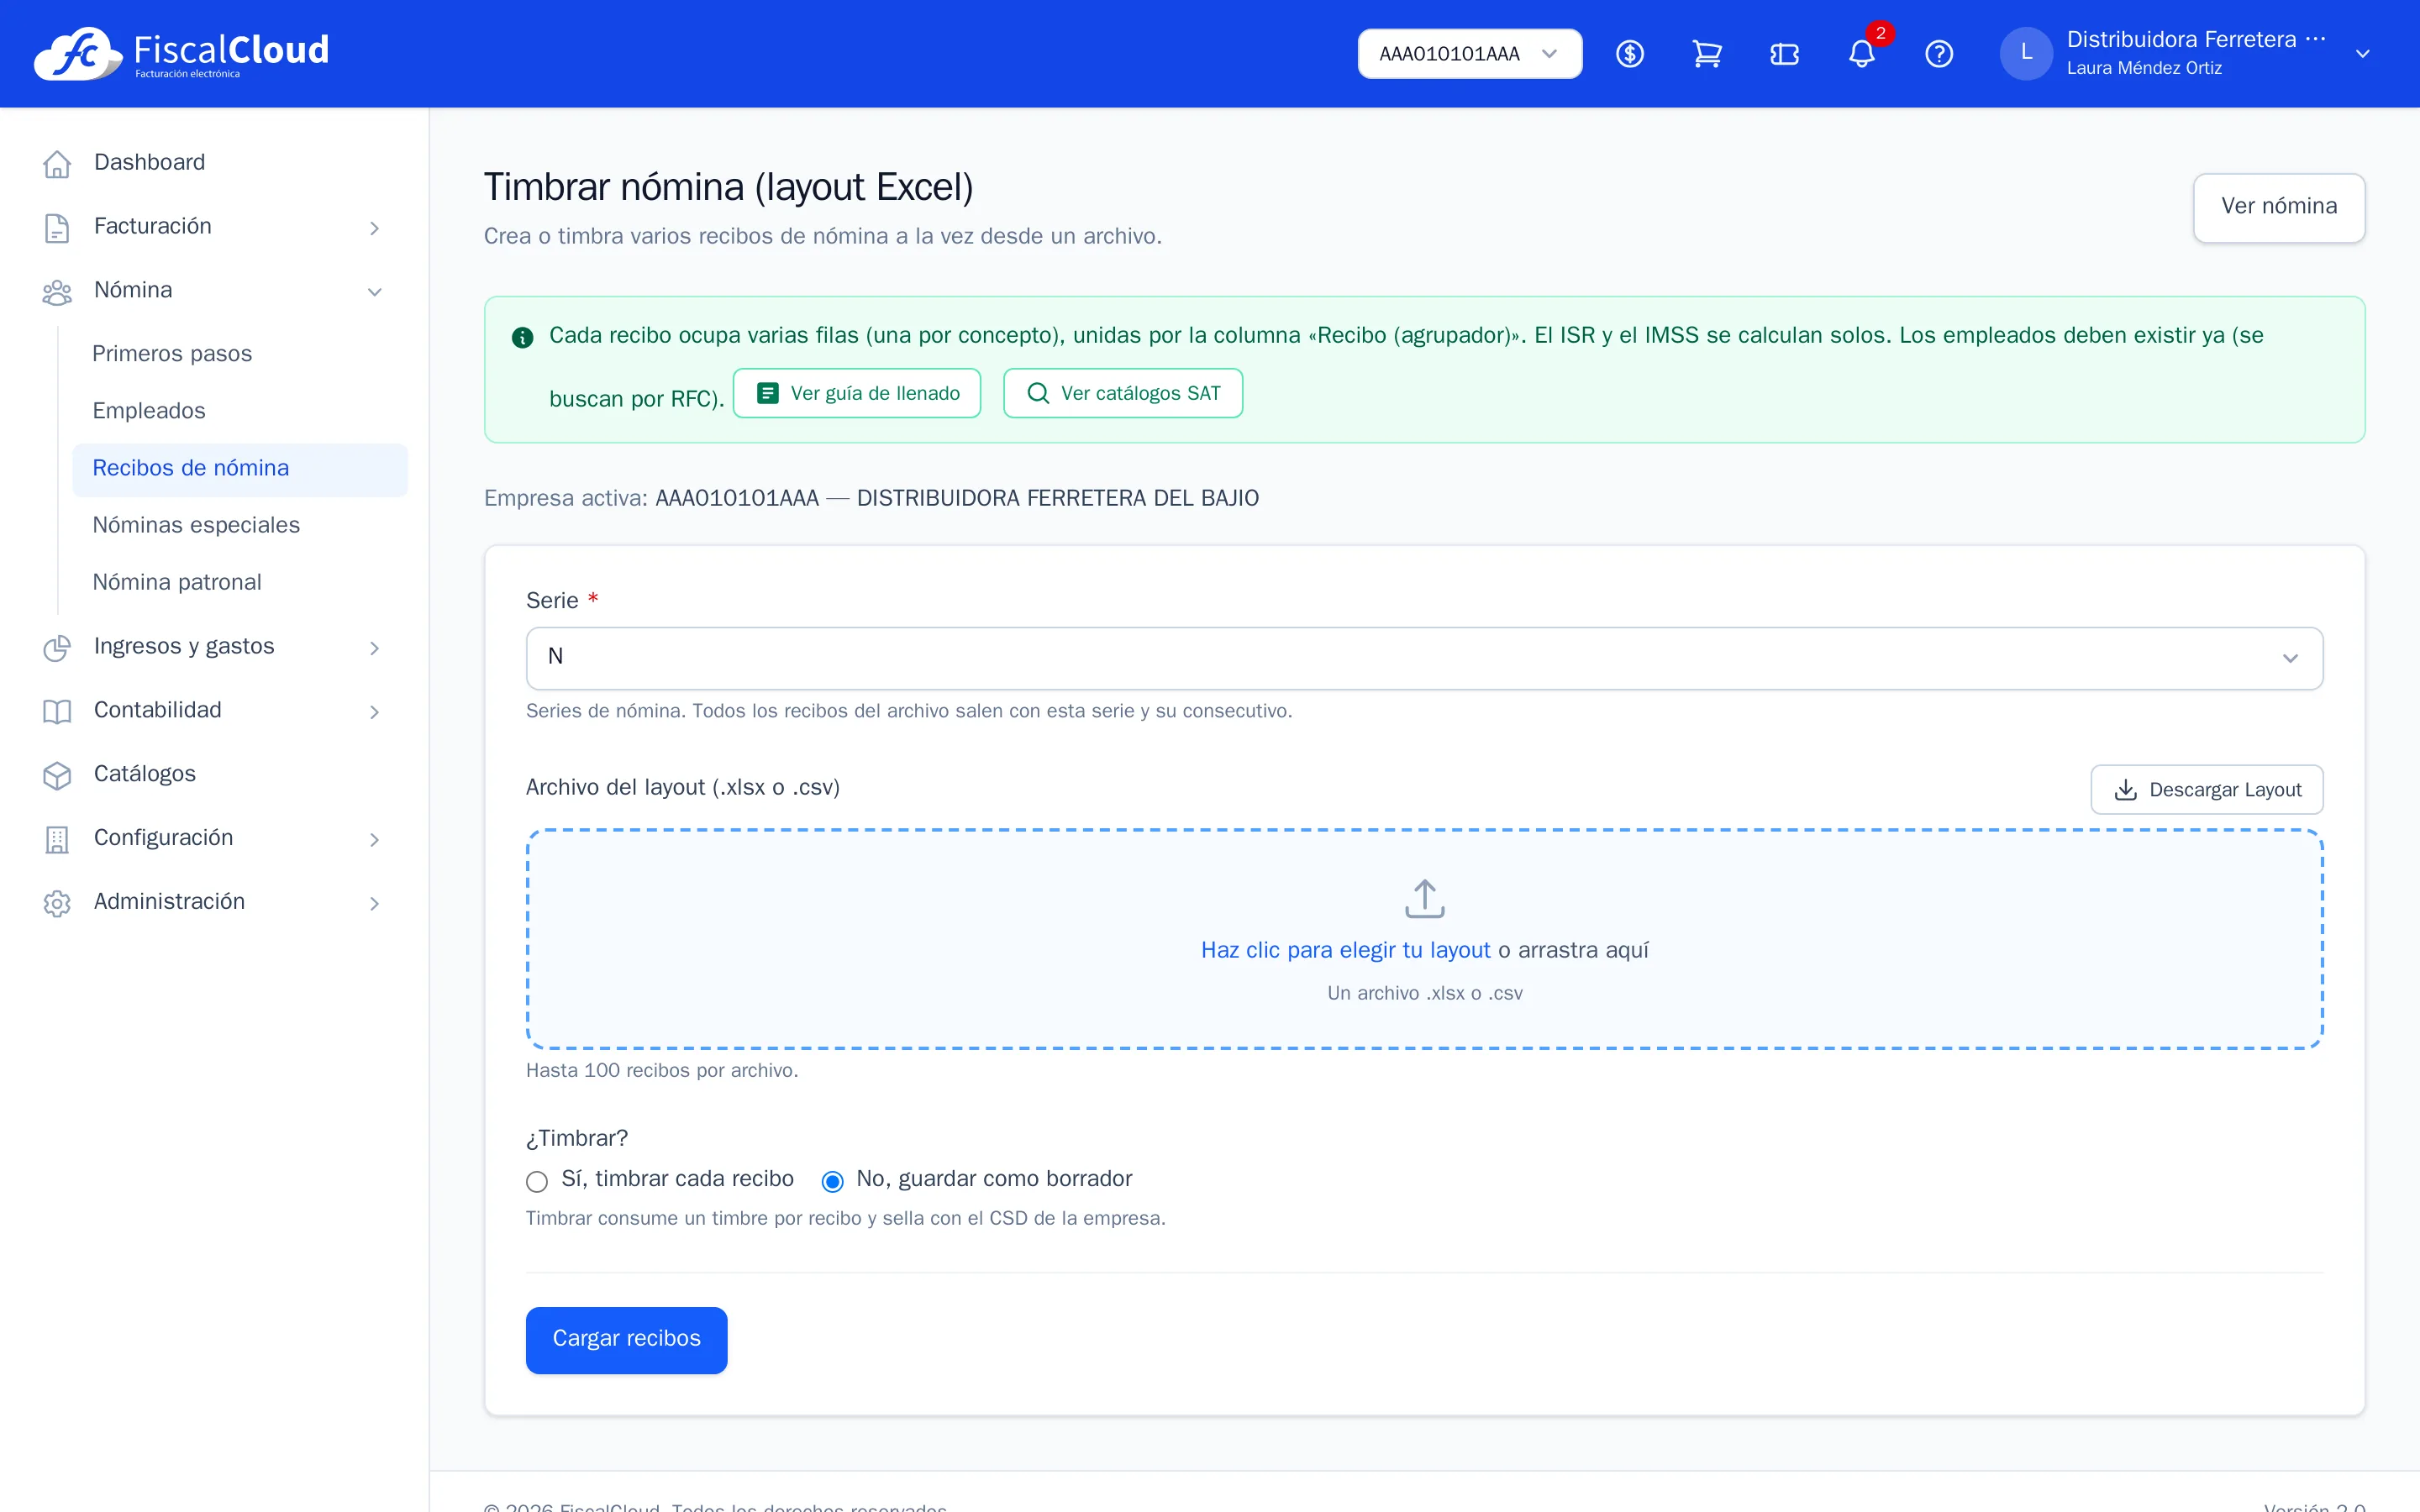
Task: Open the shopping cart icon
Action: pyautogui.click(x=1706, y=54)
